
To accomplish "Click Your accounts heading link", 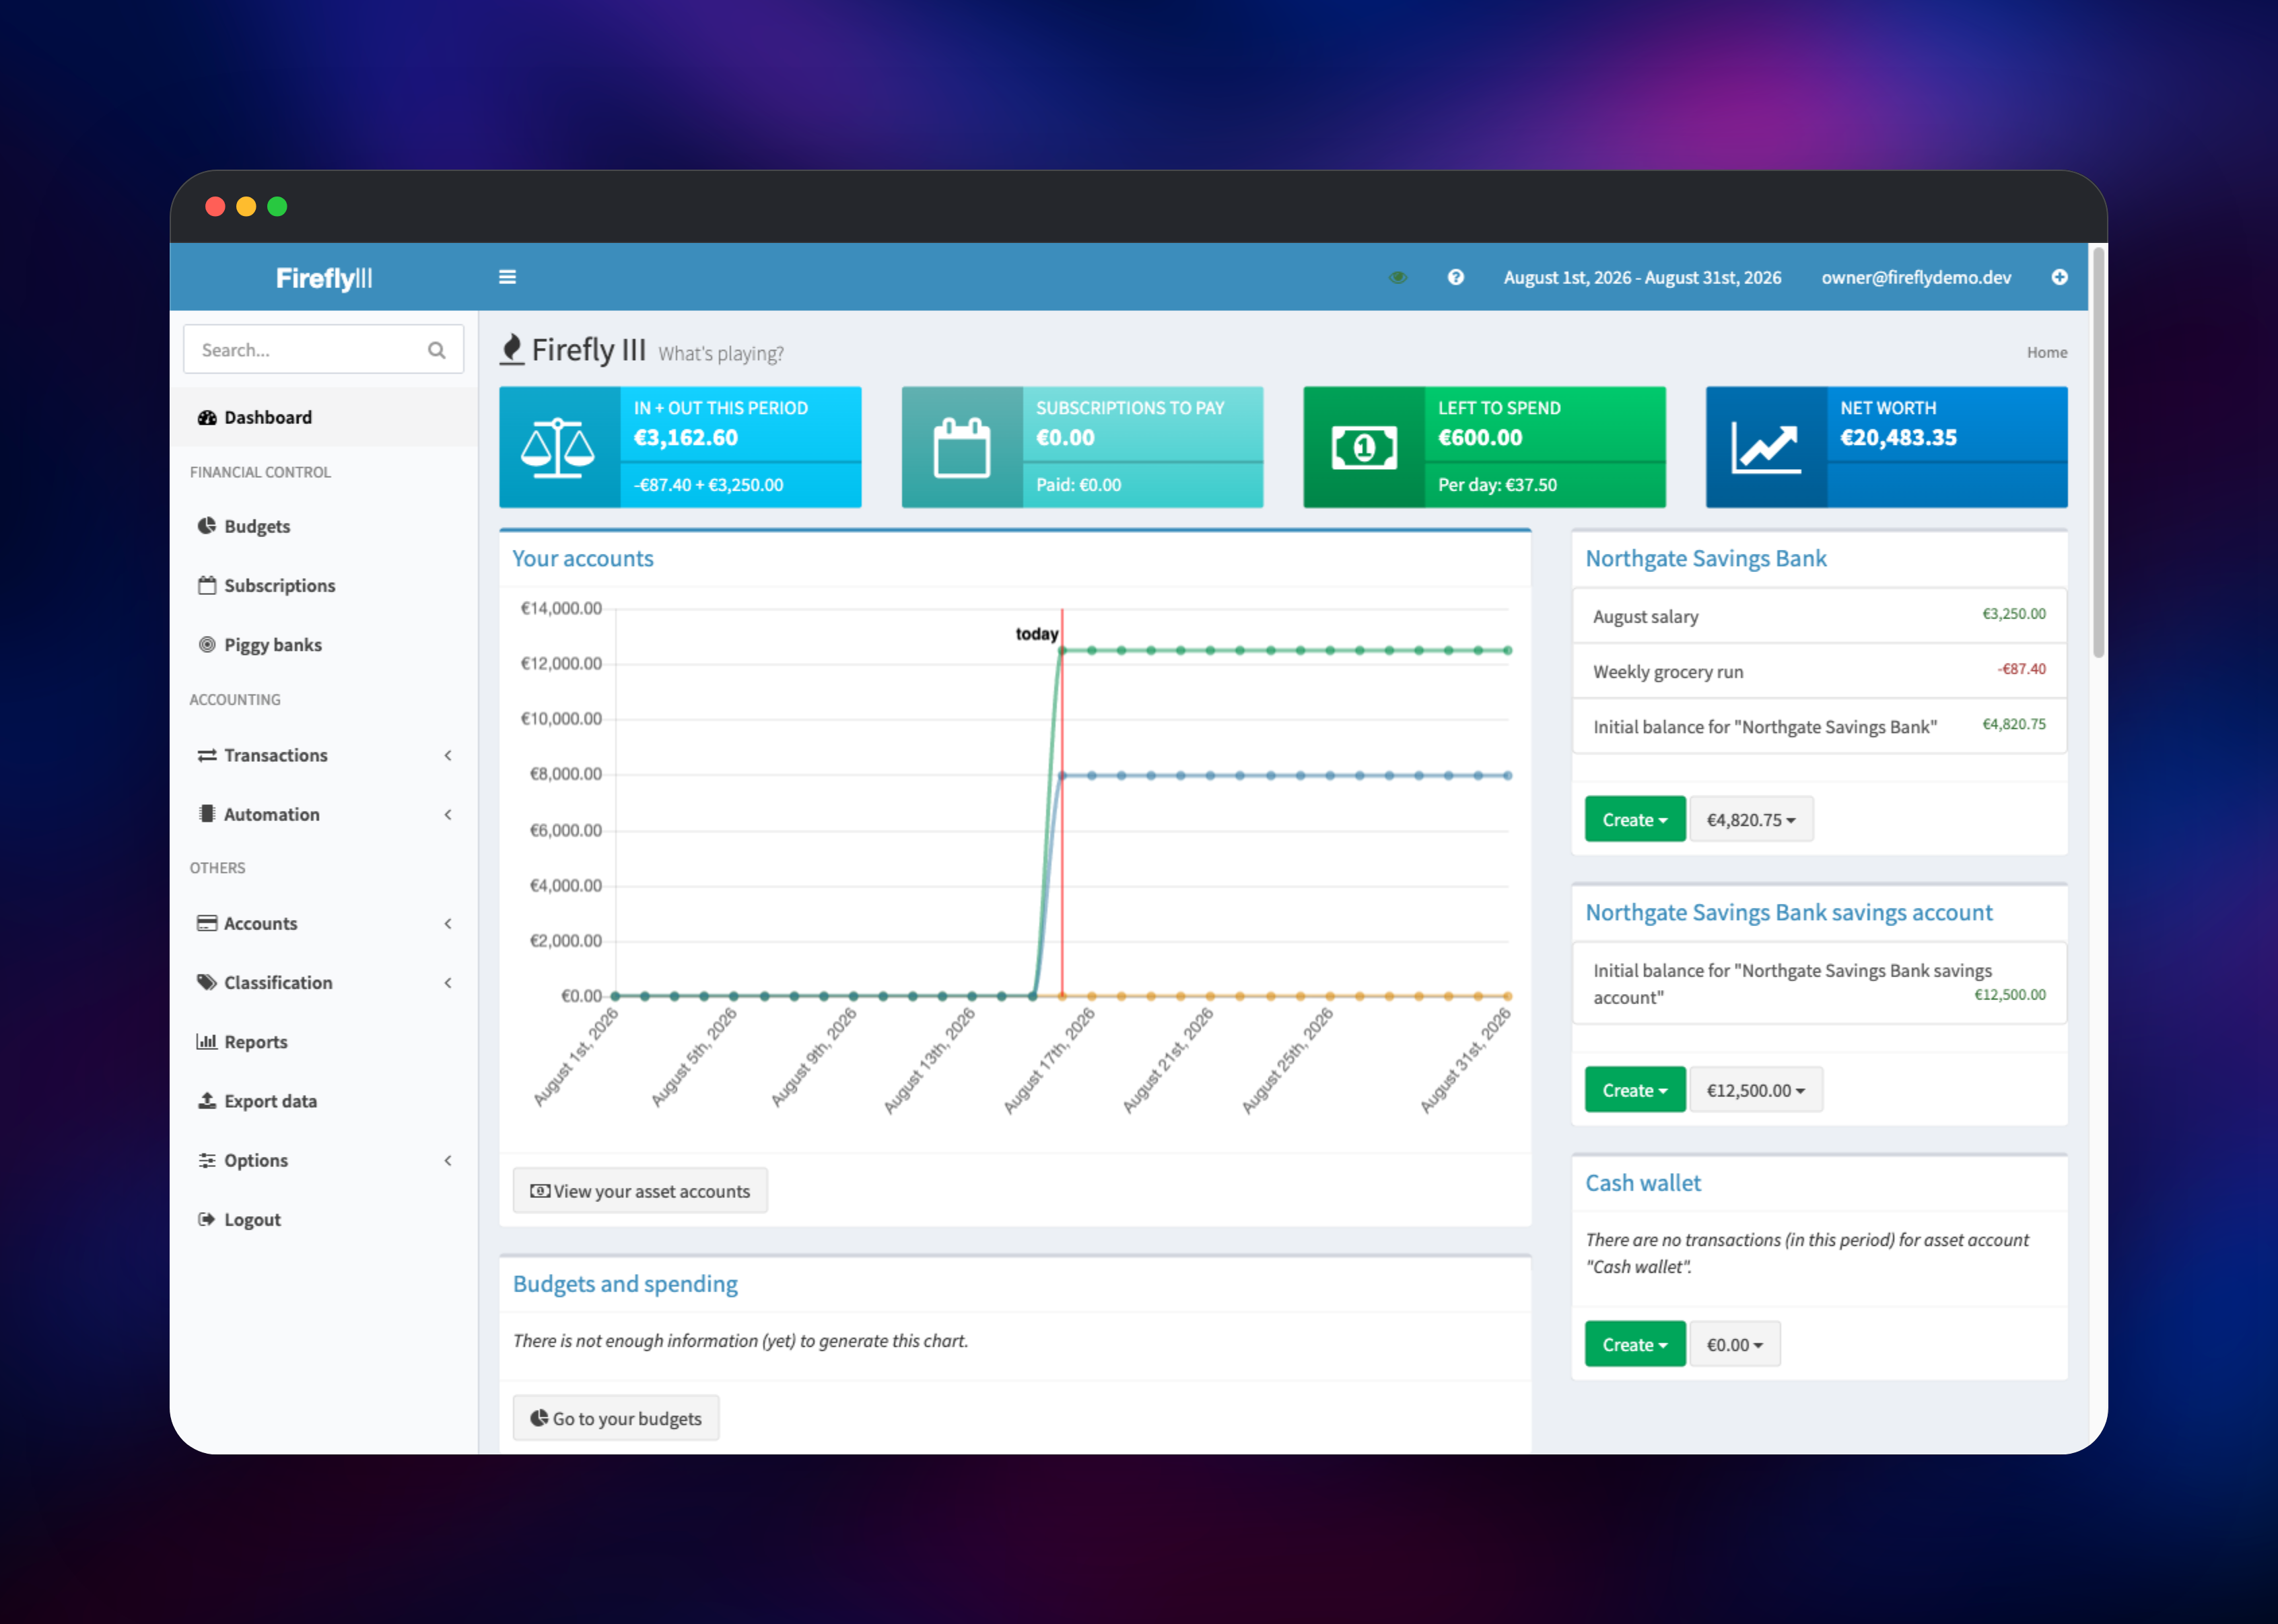I will coord(582,558).
